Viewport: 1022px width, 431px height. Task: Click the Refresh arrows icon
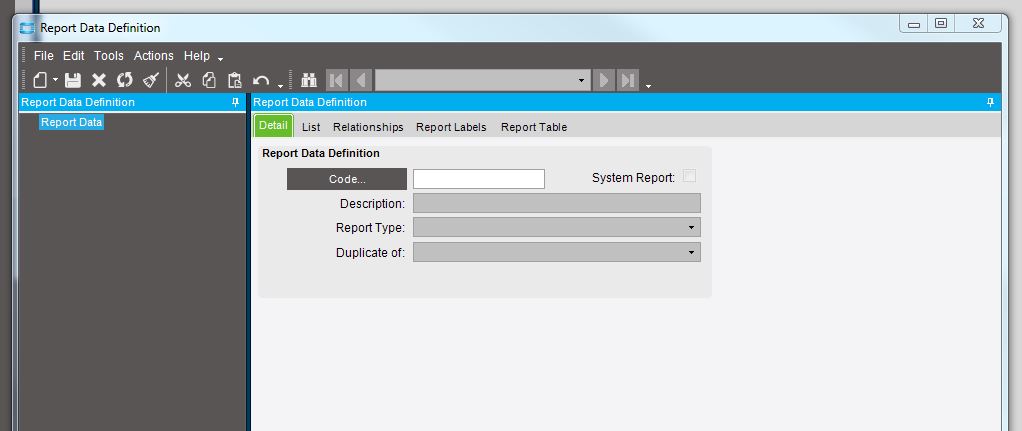(x=124, y=80)
